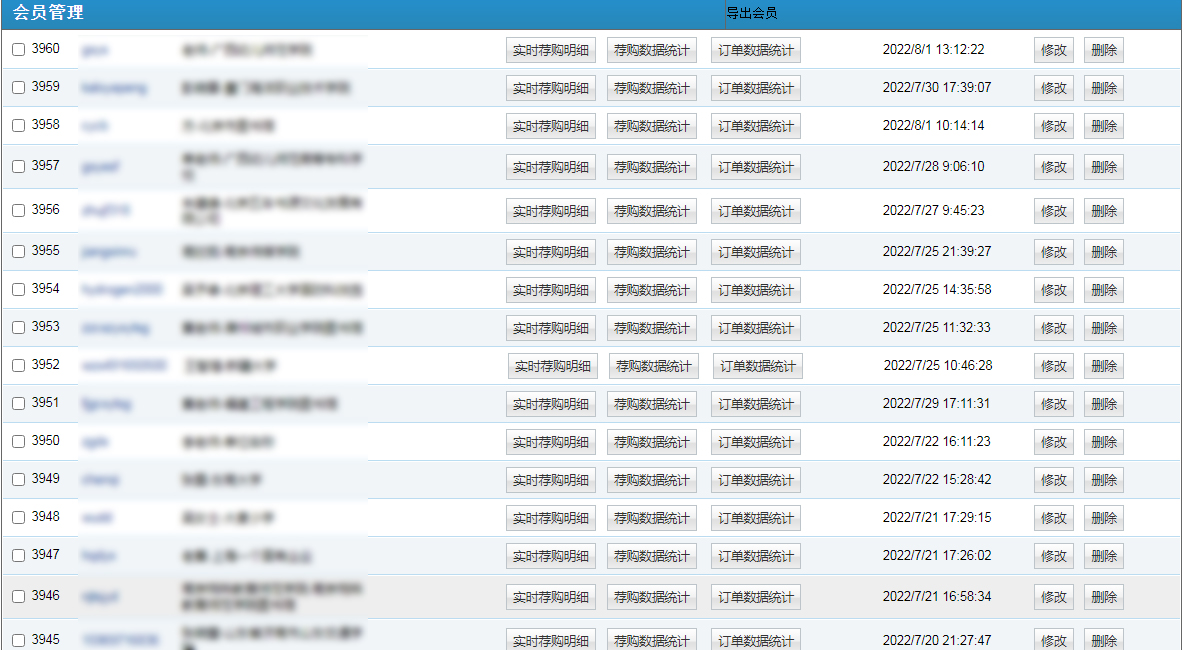Image resolution: width=1185 pixels, height=650 pixels.
Task: Click the 会员管理 header title
Action: (x=48, y=13)
